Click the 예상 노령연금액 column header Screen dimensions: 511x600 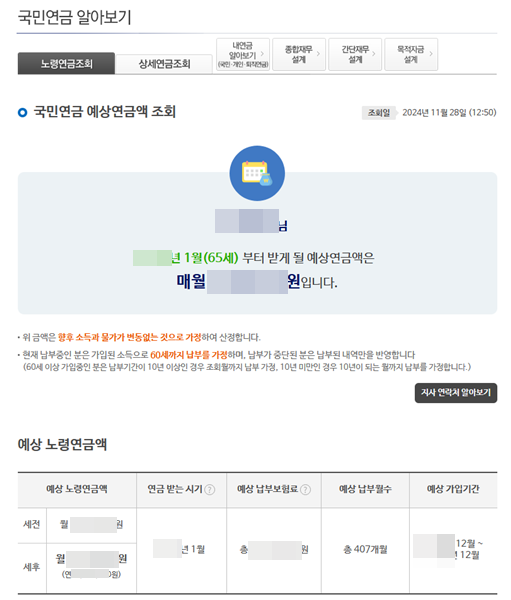[x=77, y=489]
